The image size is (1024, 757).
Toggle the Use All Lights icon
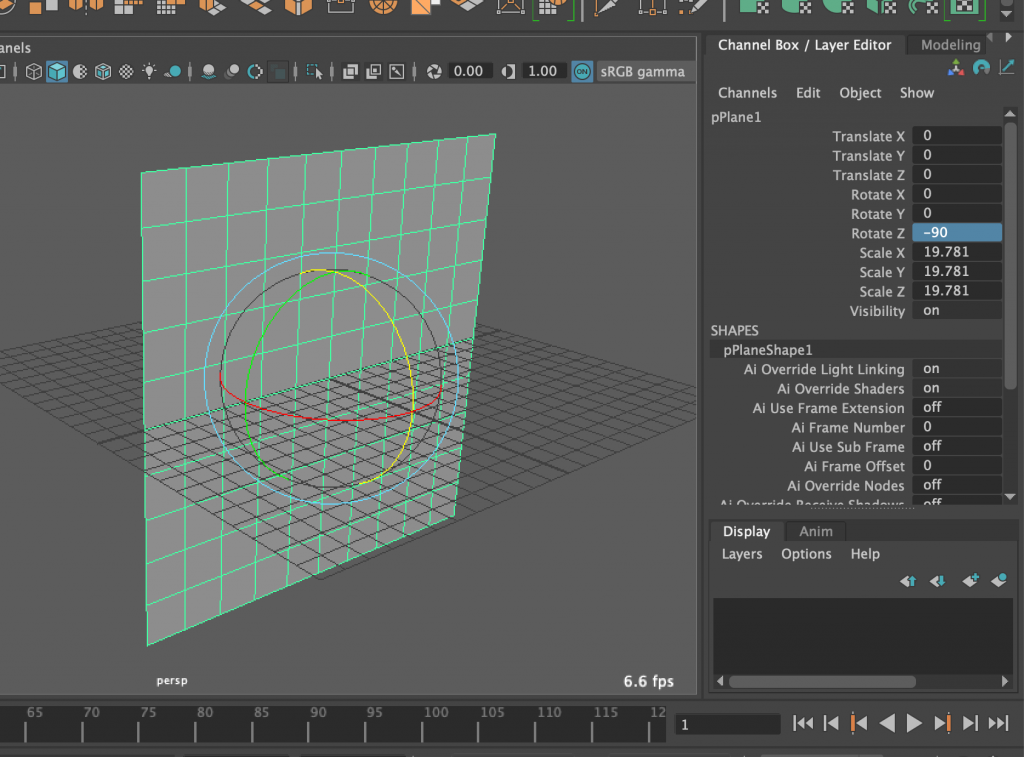(x=150, y=71)
